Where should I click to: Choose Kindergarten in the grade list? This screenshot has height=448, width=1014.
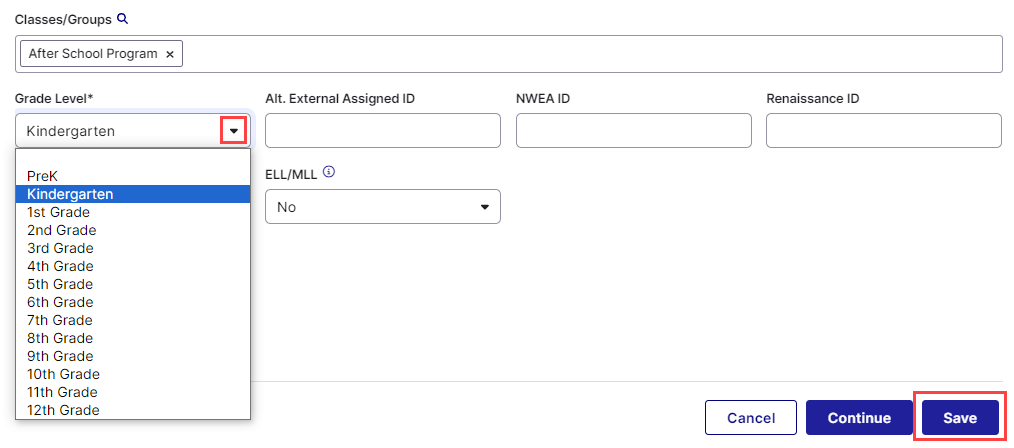[x=70, y=194]
